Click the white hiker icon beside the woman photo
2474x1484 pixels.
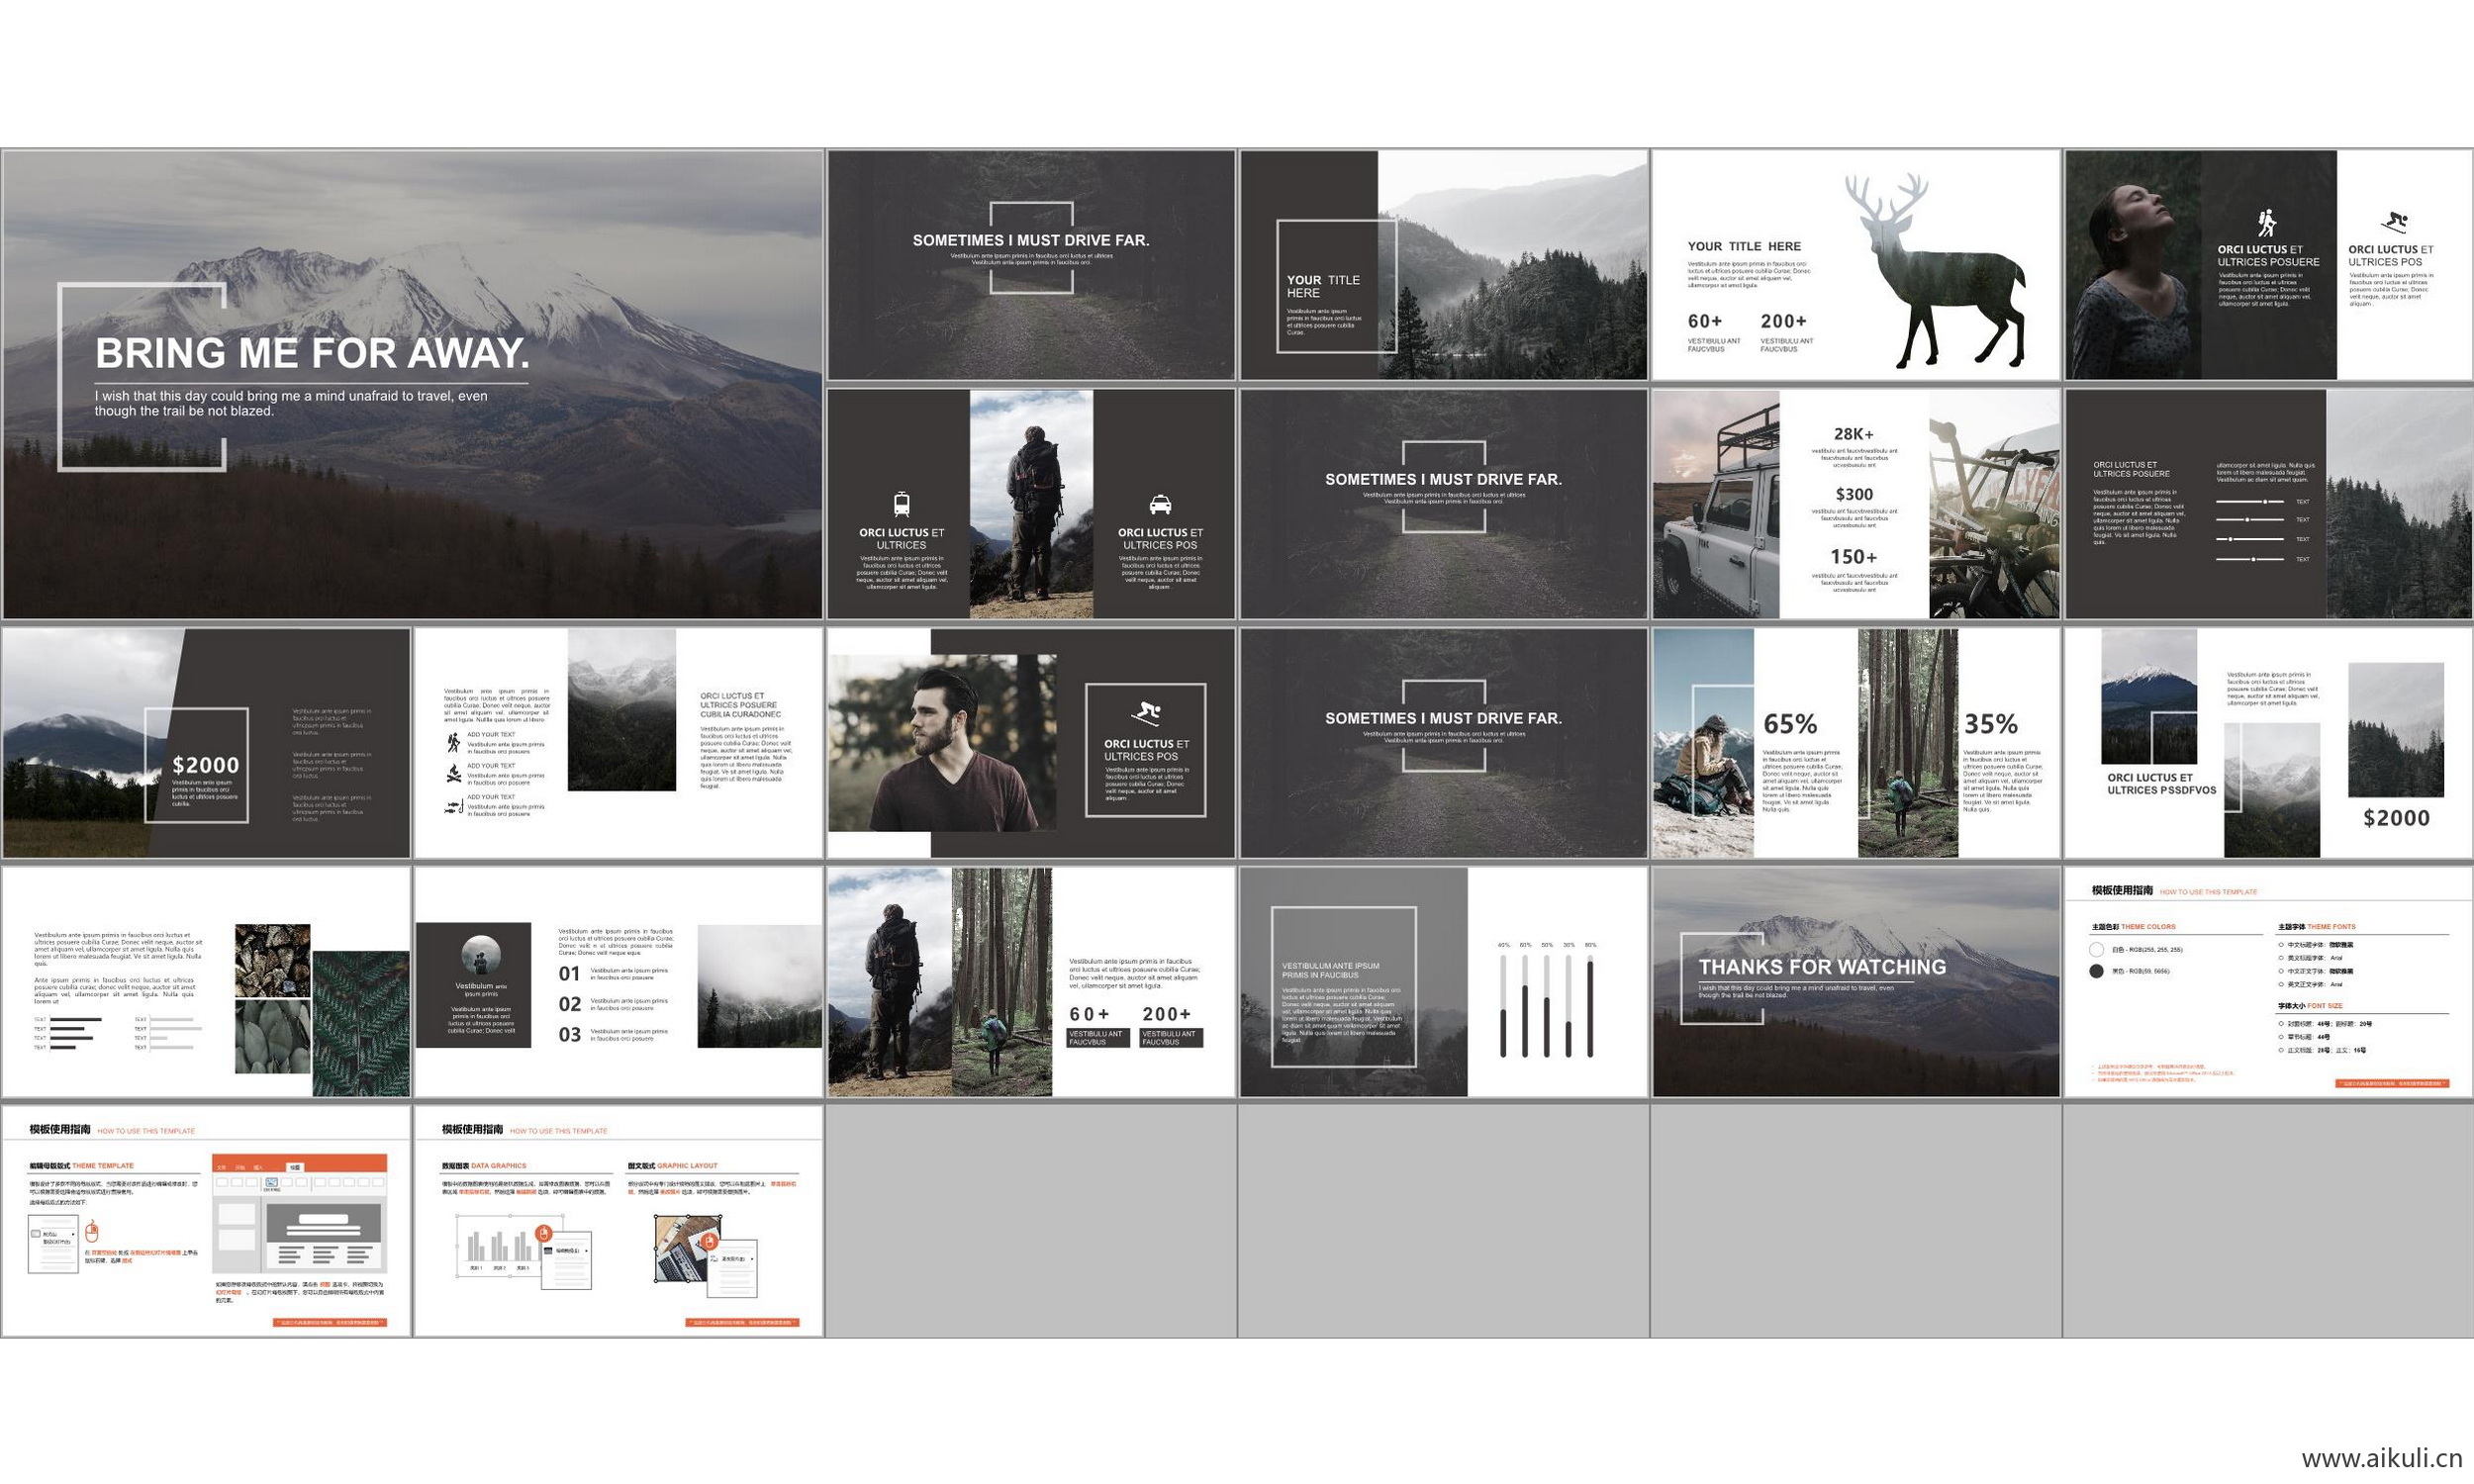pyautogui.click(x=2266, y=222)
